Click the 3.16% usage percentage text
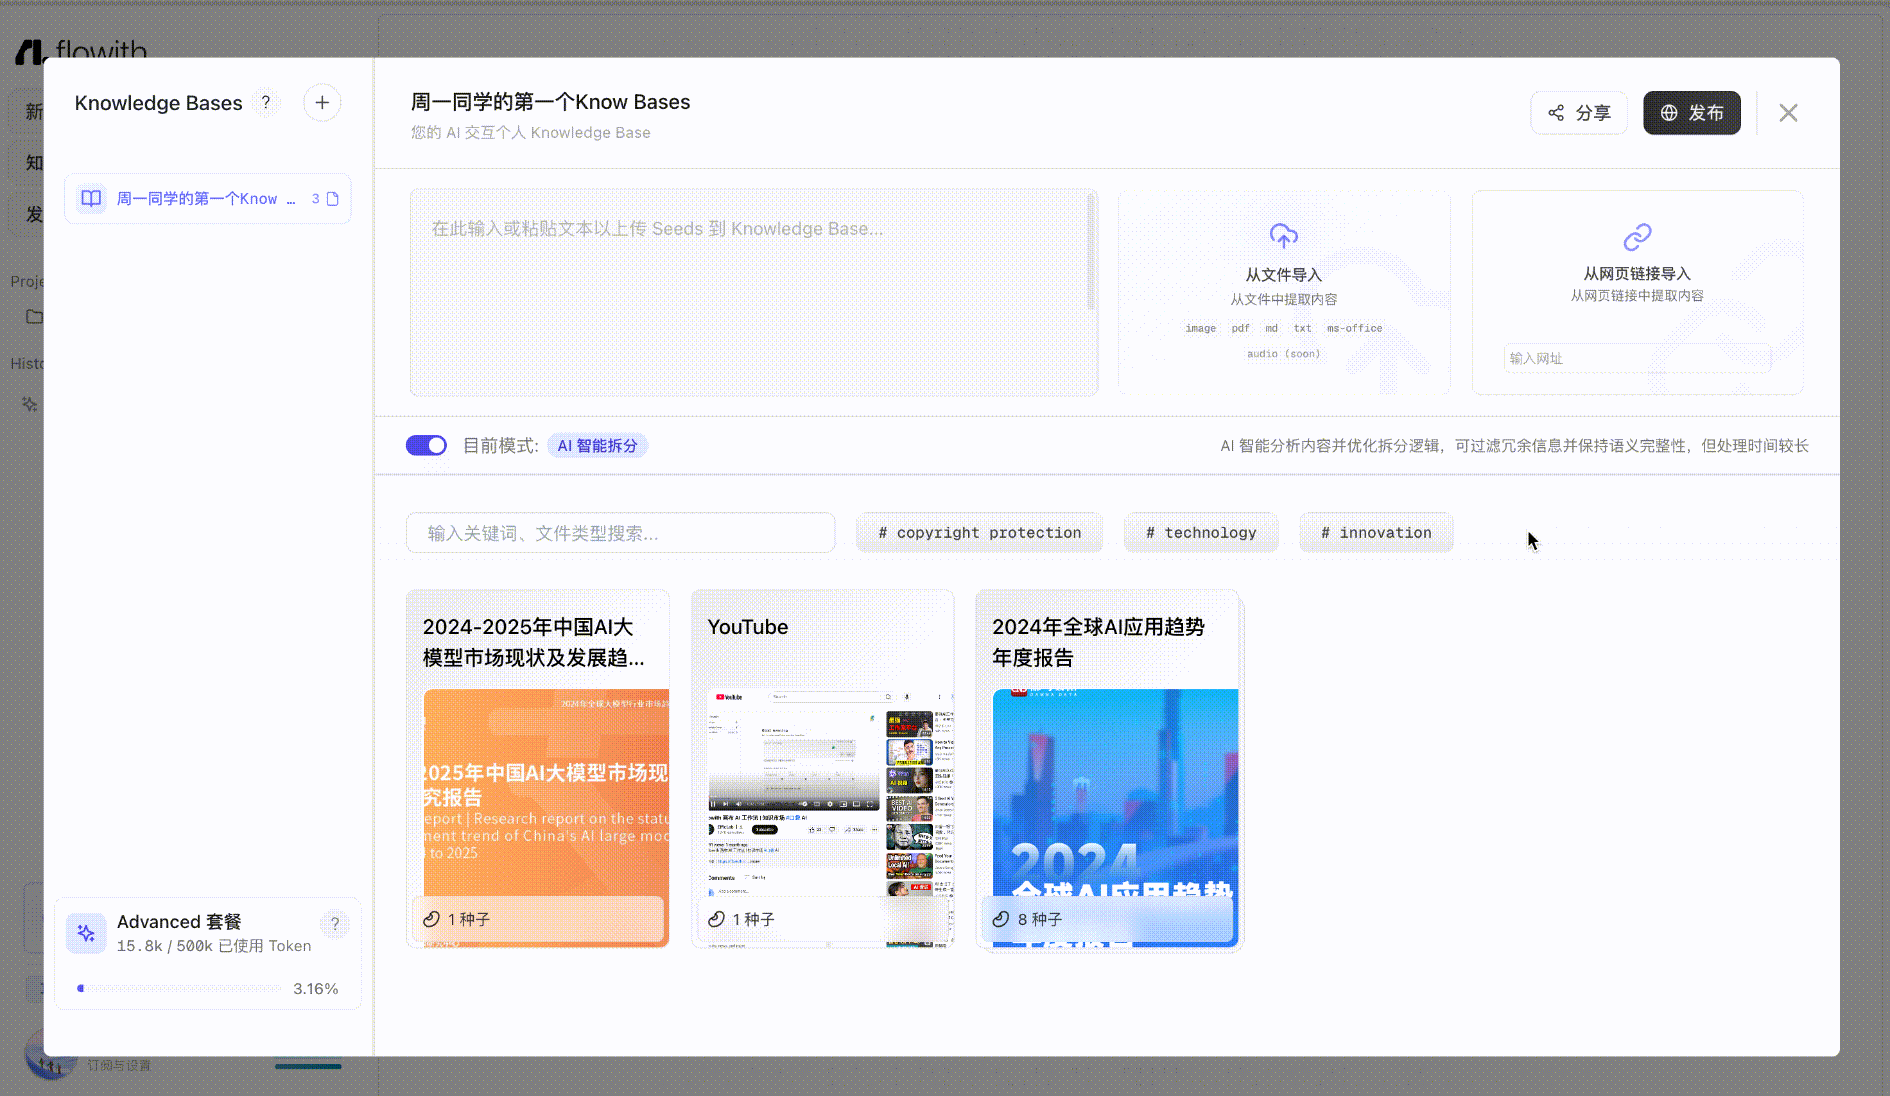This screenshot has width=1890, height=1096. coord(315,989)
